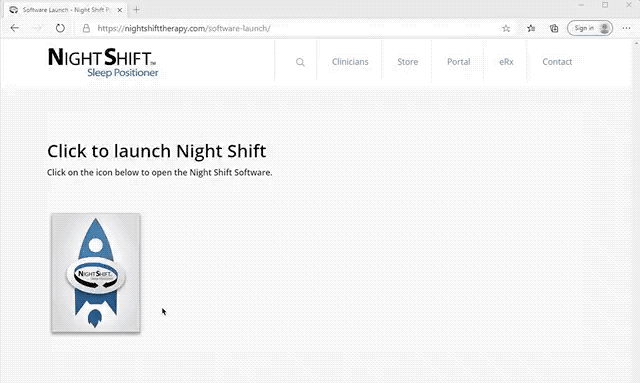The width and height of the screenshot is (640, 383).
Task: Click the instruction text below the heading
Action: [160, 172]
